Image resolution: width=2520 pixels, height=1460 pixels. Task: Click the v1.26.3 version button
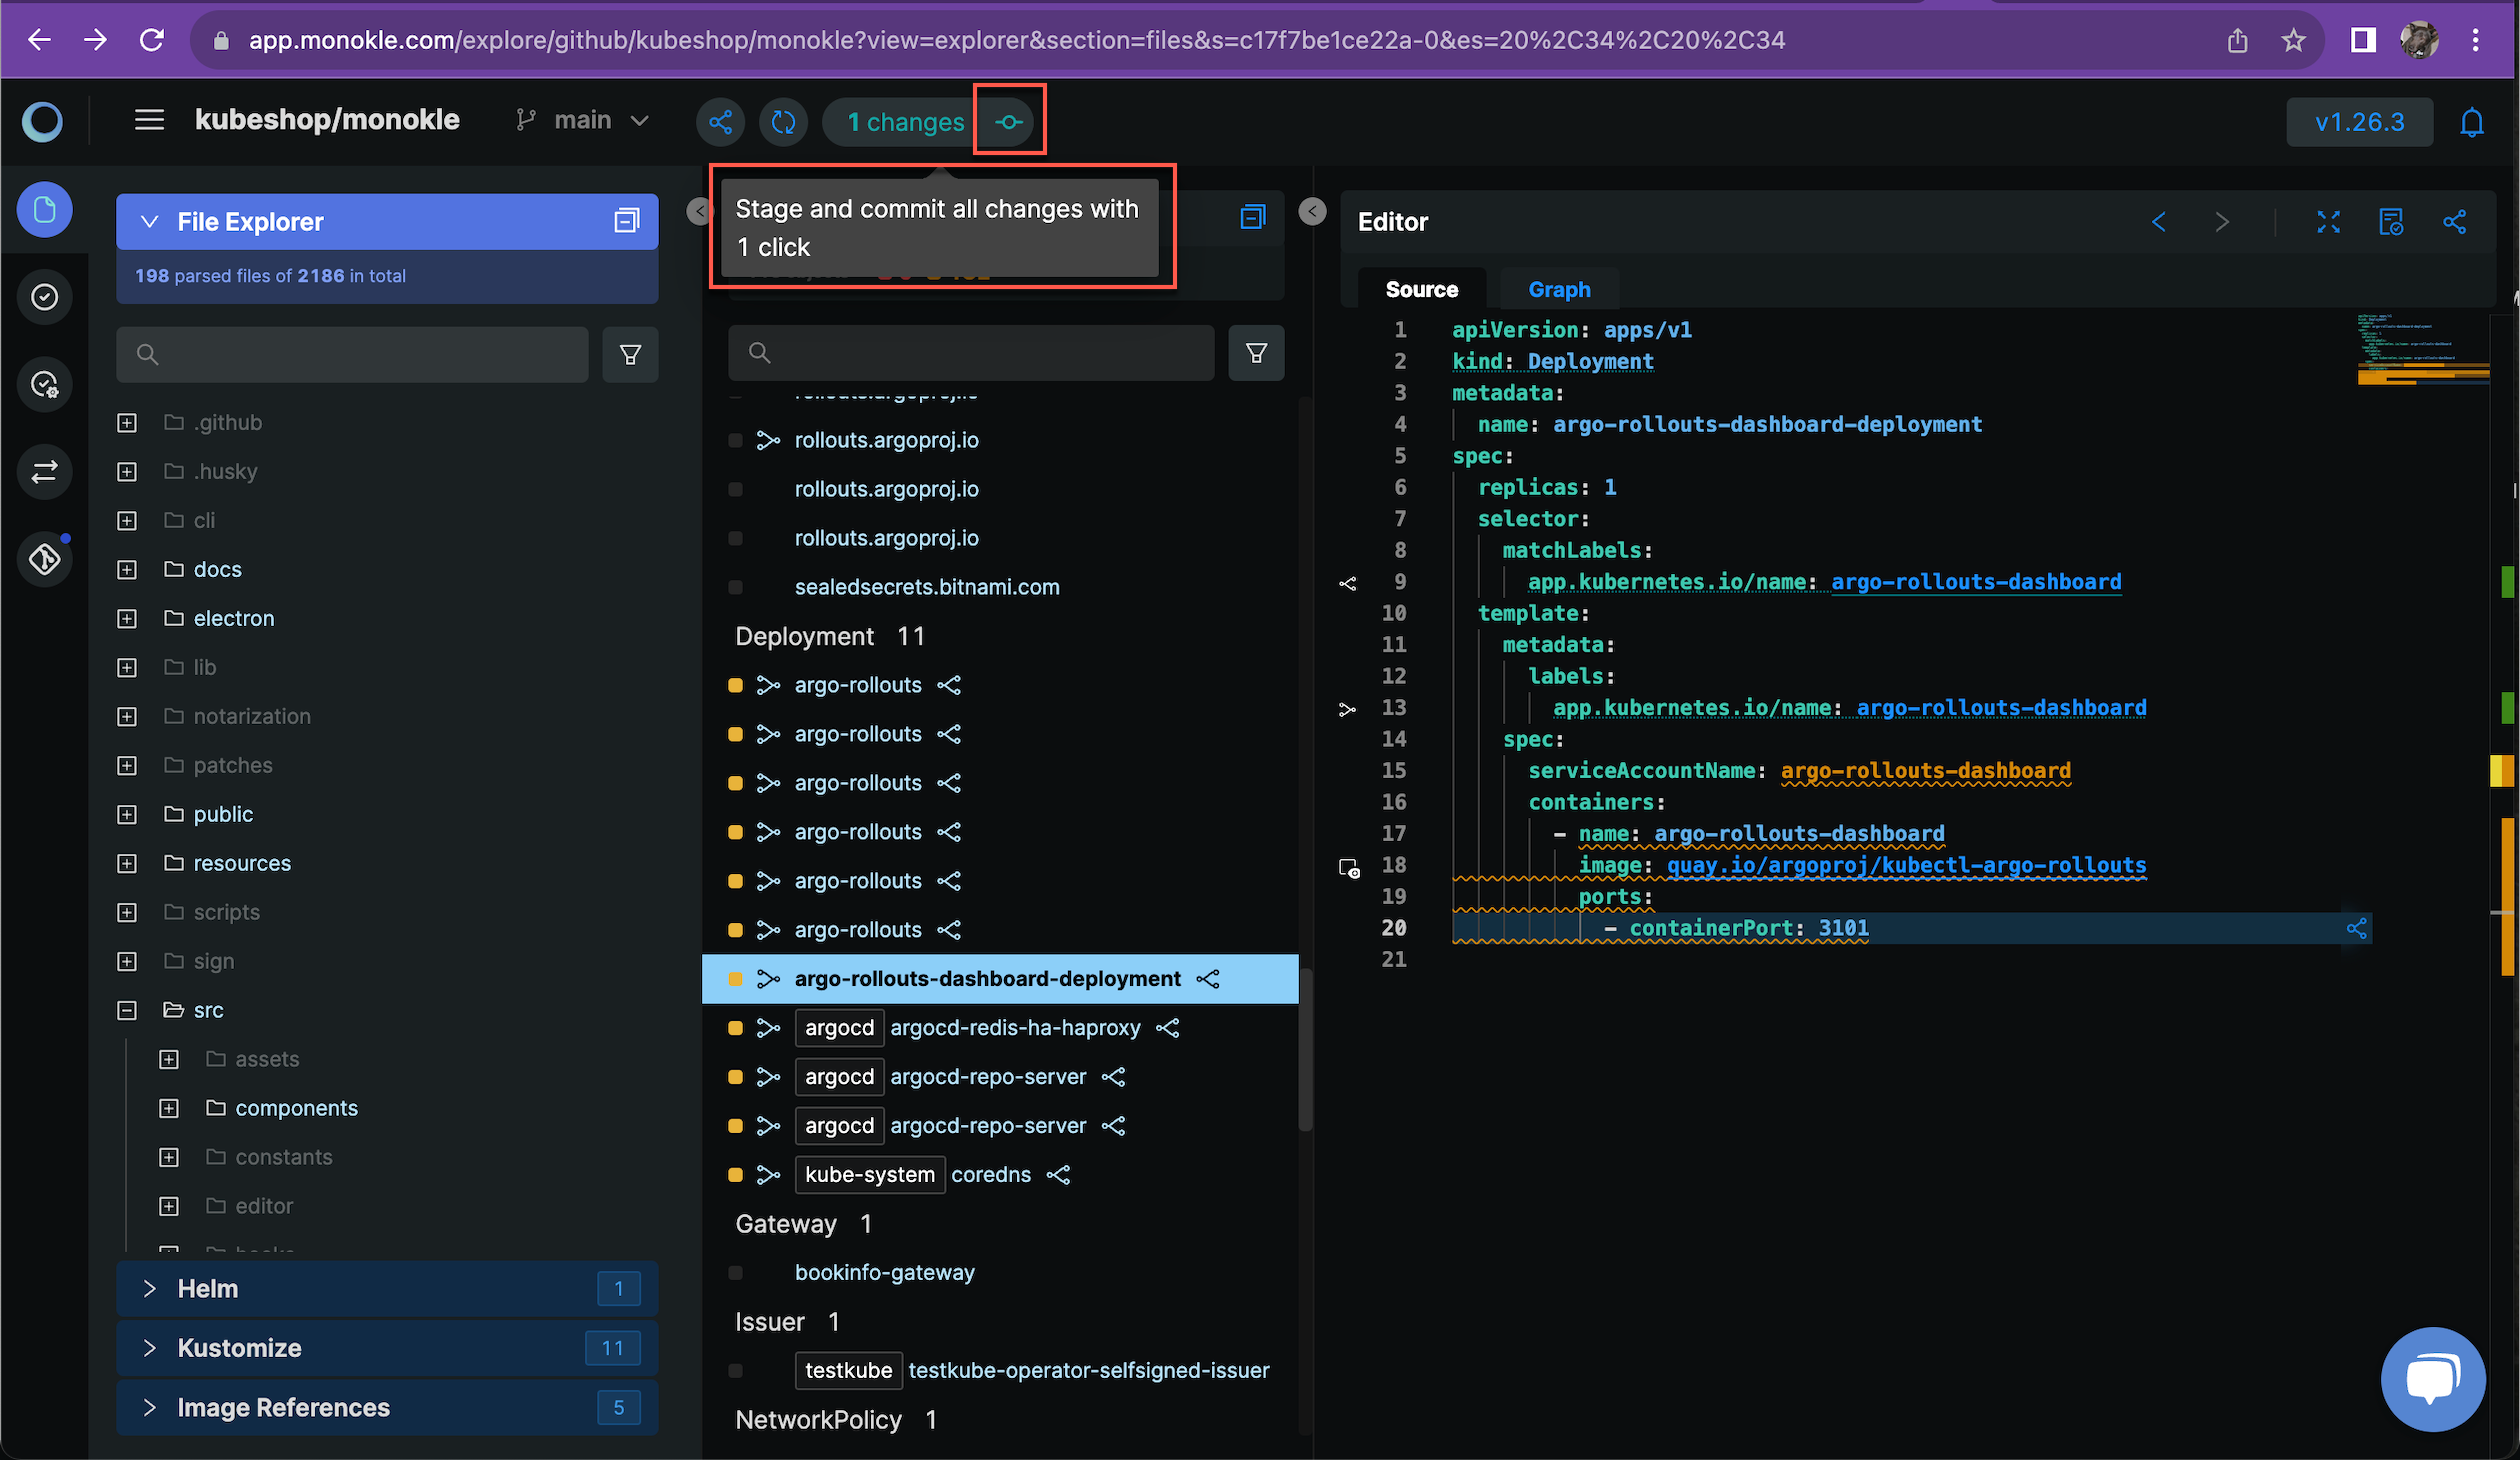point(2359,122)
